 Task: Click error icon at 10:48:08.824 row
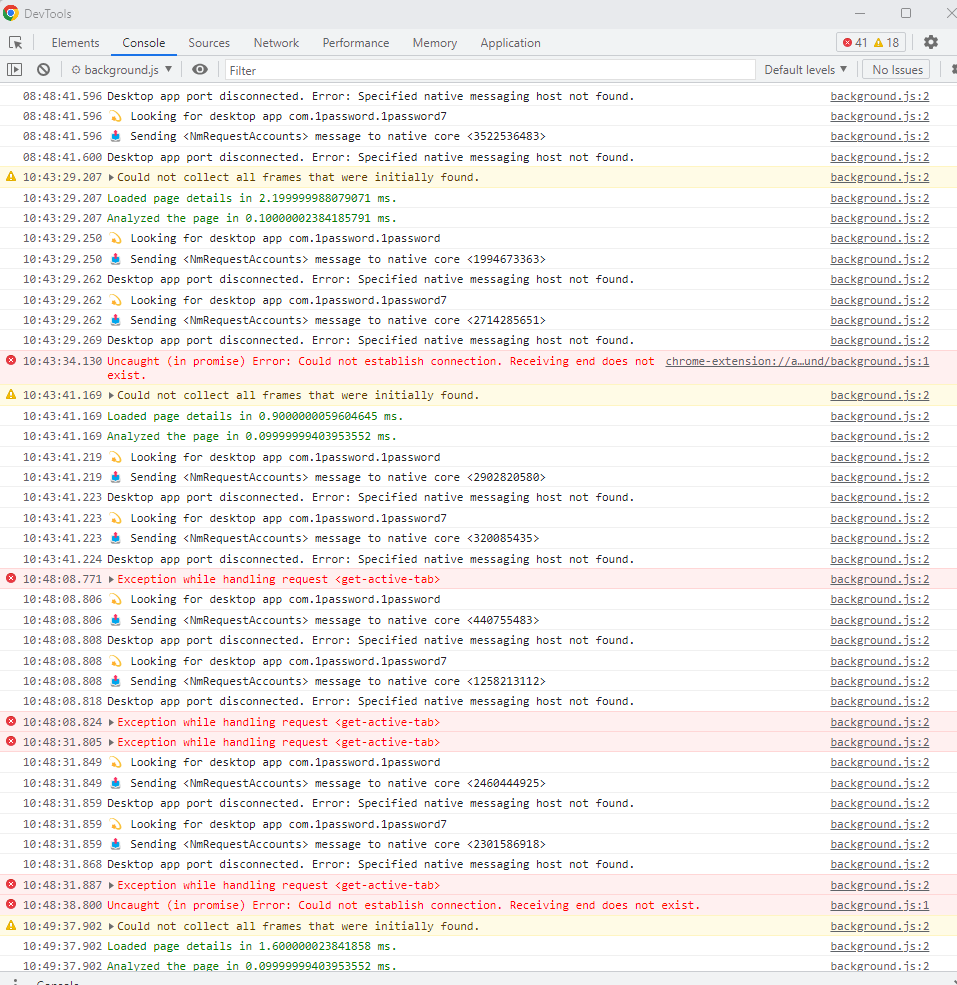(11, 722)
